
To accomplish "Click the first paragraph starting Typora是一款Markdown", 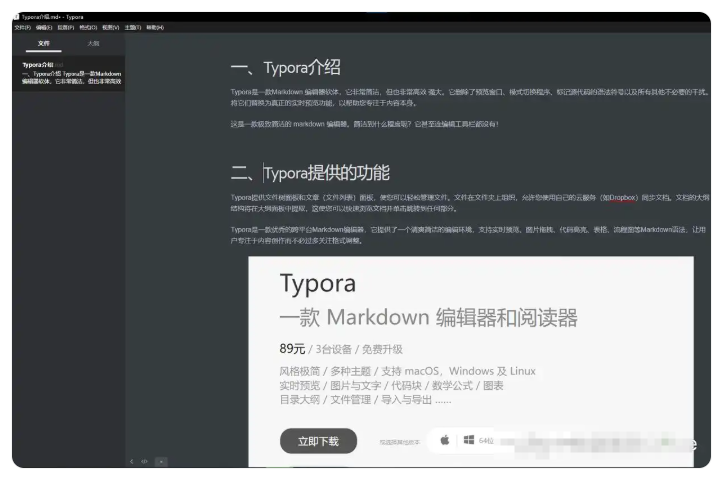I will [469, 97].
